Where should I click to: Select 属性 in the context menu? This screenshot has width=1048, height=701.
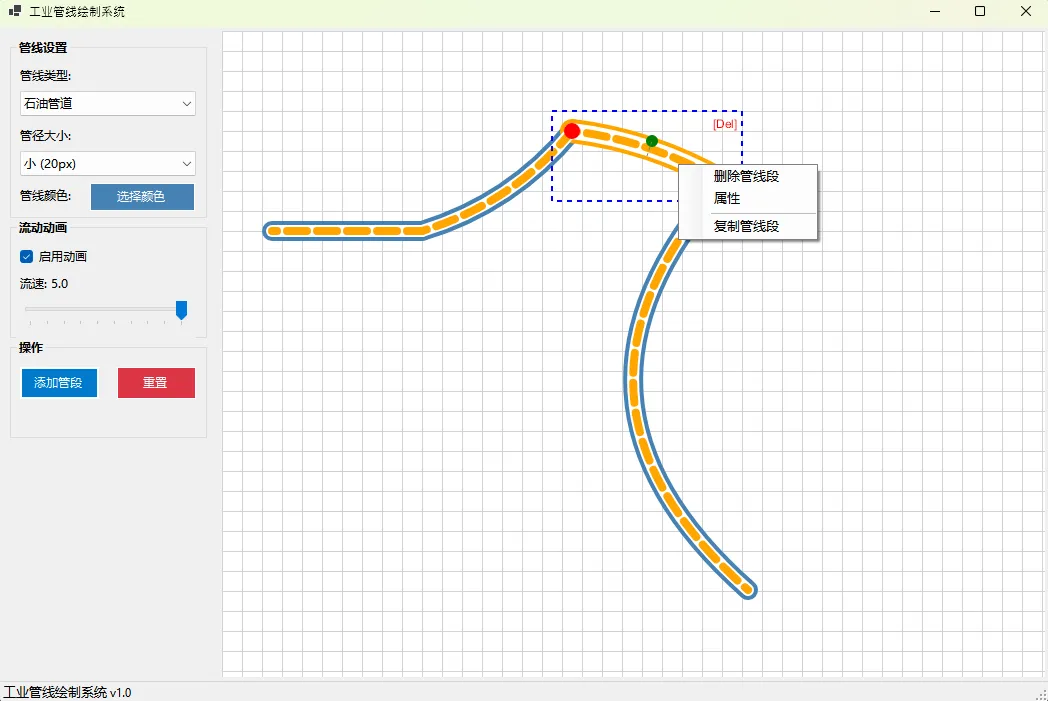pos(727,199)
